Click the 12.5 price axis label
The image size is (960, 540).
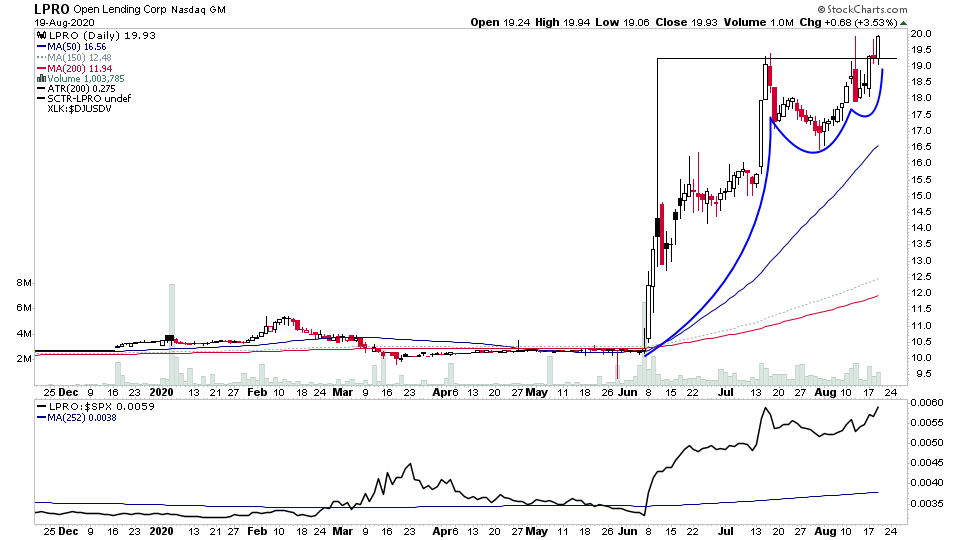[x=921, y=277]
